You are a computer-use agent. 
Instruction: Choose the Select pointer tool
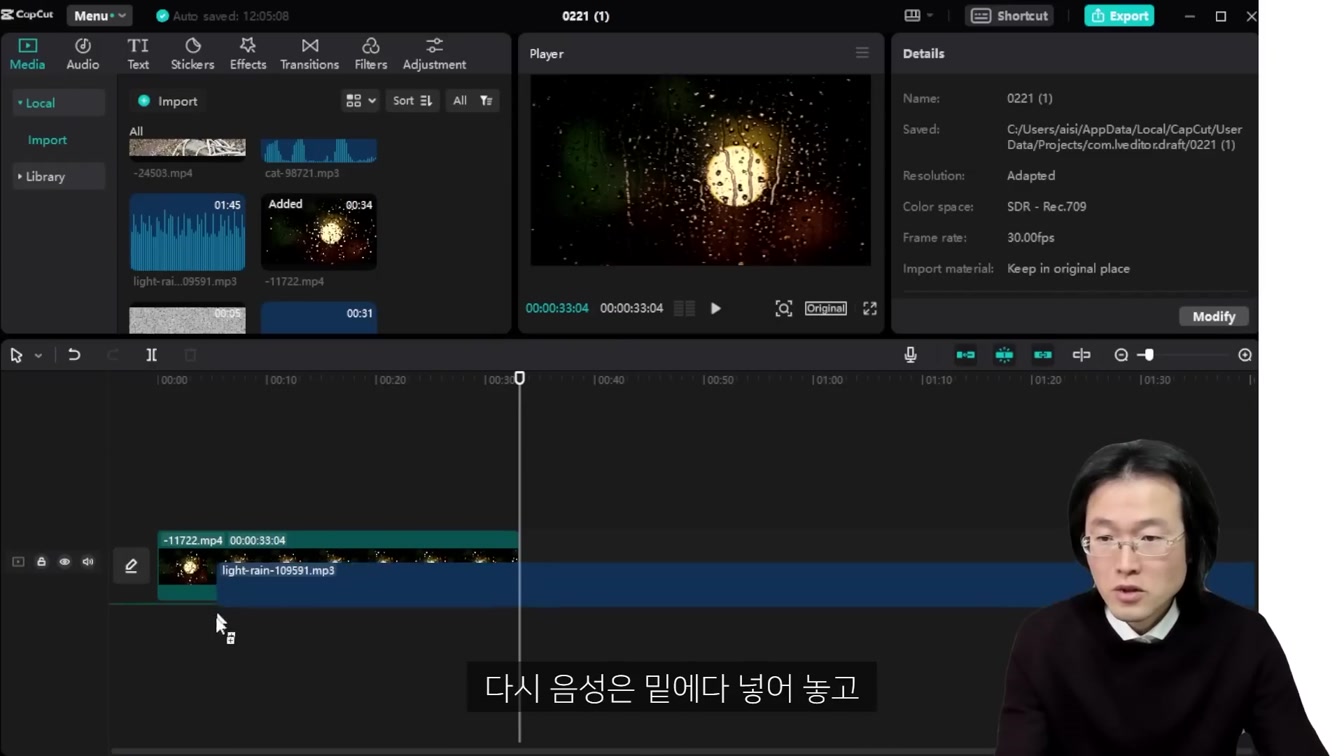coord(16,355)
